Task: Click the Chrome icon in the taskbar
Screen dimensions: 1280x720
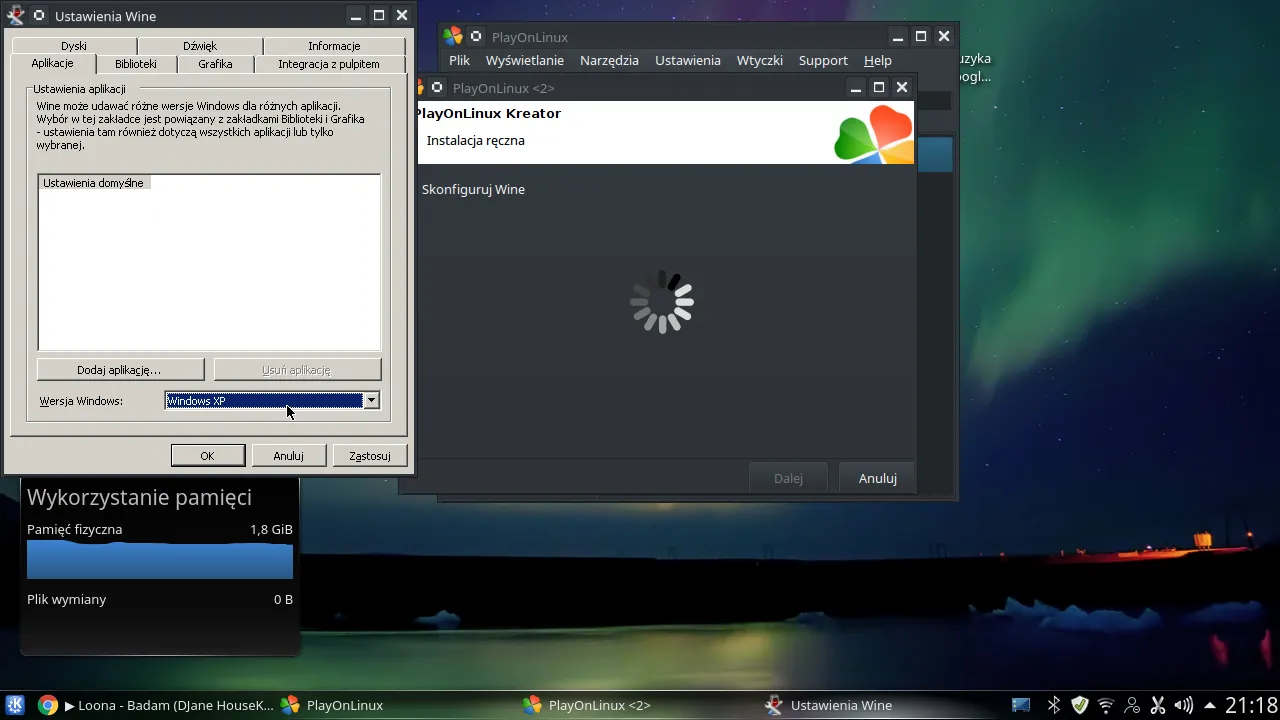Action: click(47, 705)
